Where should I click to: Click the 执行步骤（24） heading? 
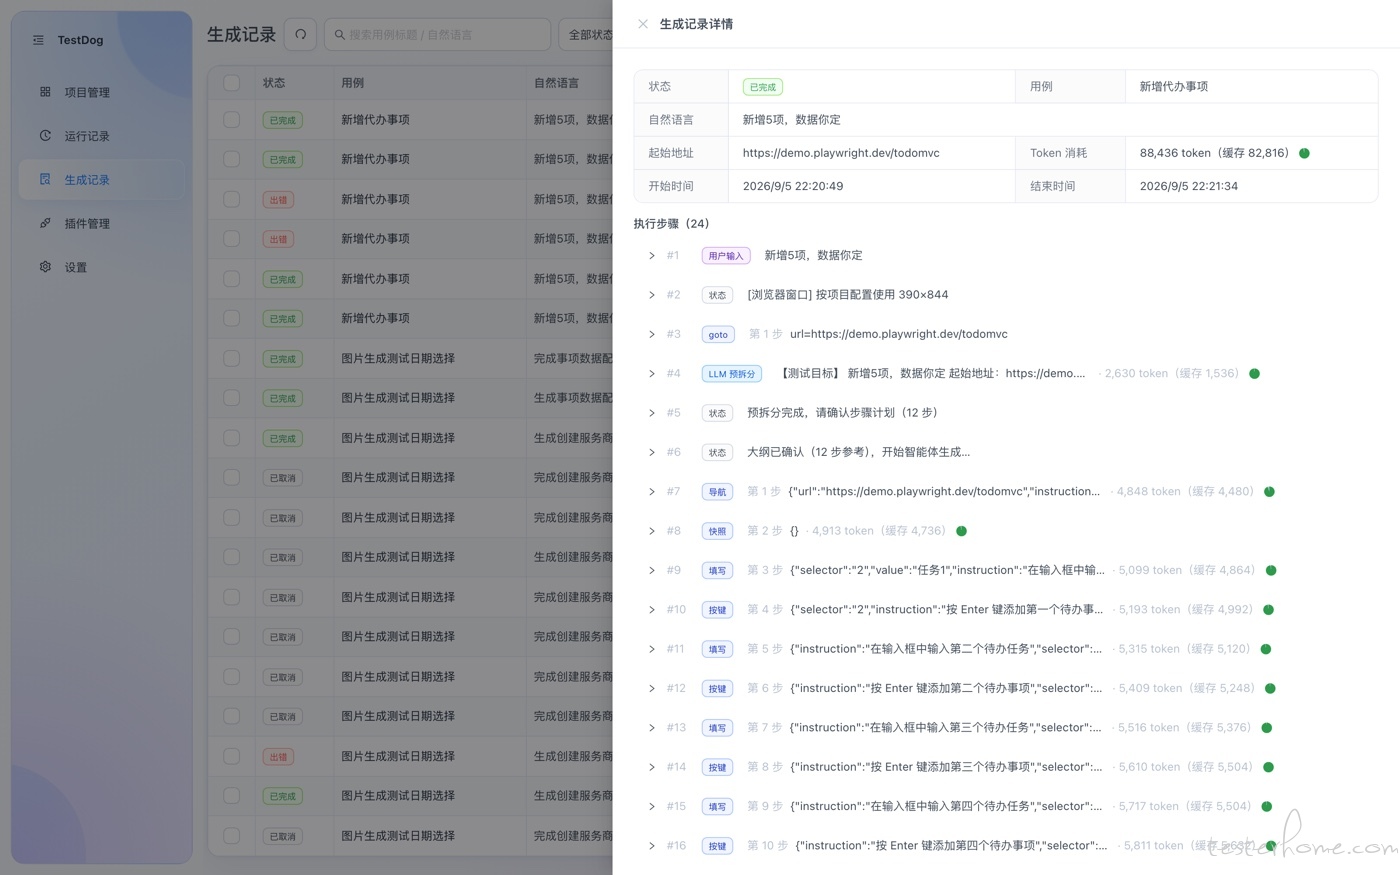click(x=671, y=224)
